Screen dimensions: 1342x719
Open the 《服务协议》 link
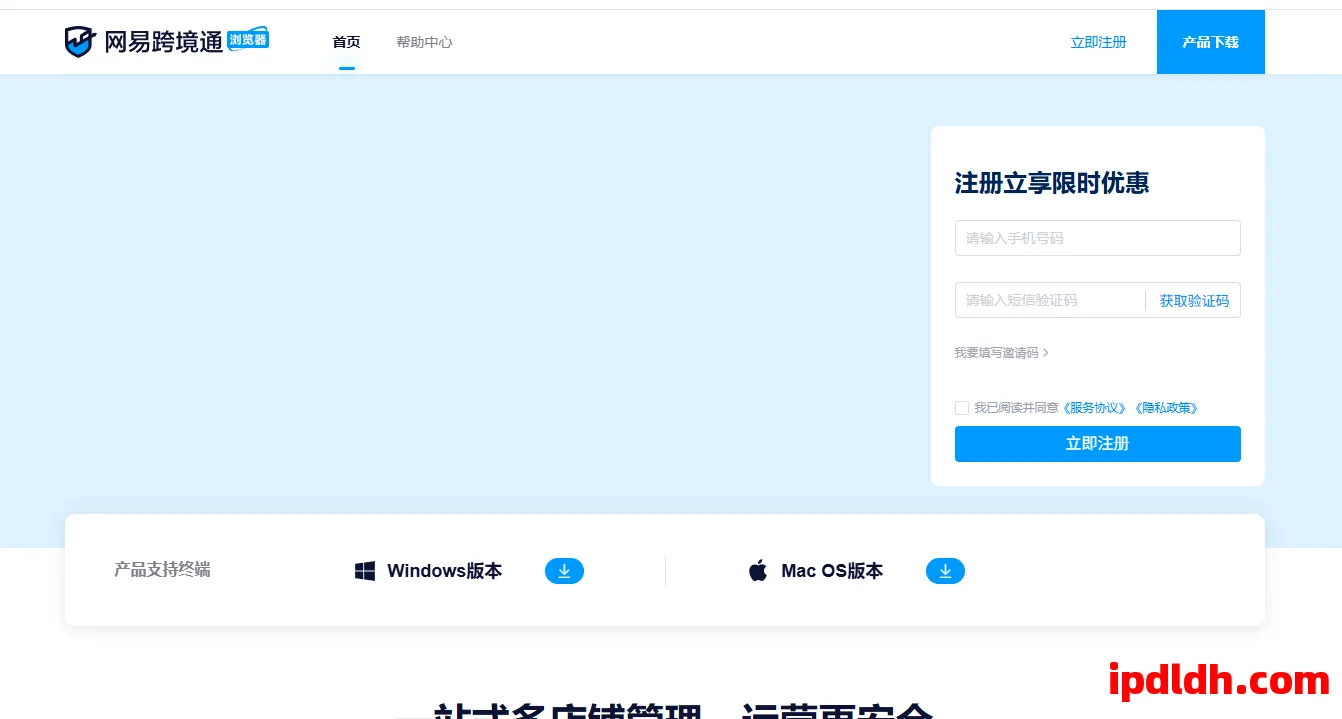[1094, 408]
